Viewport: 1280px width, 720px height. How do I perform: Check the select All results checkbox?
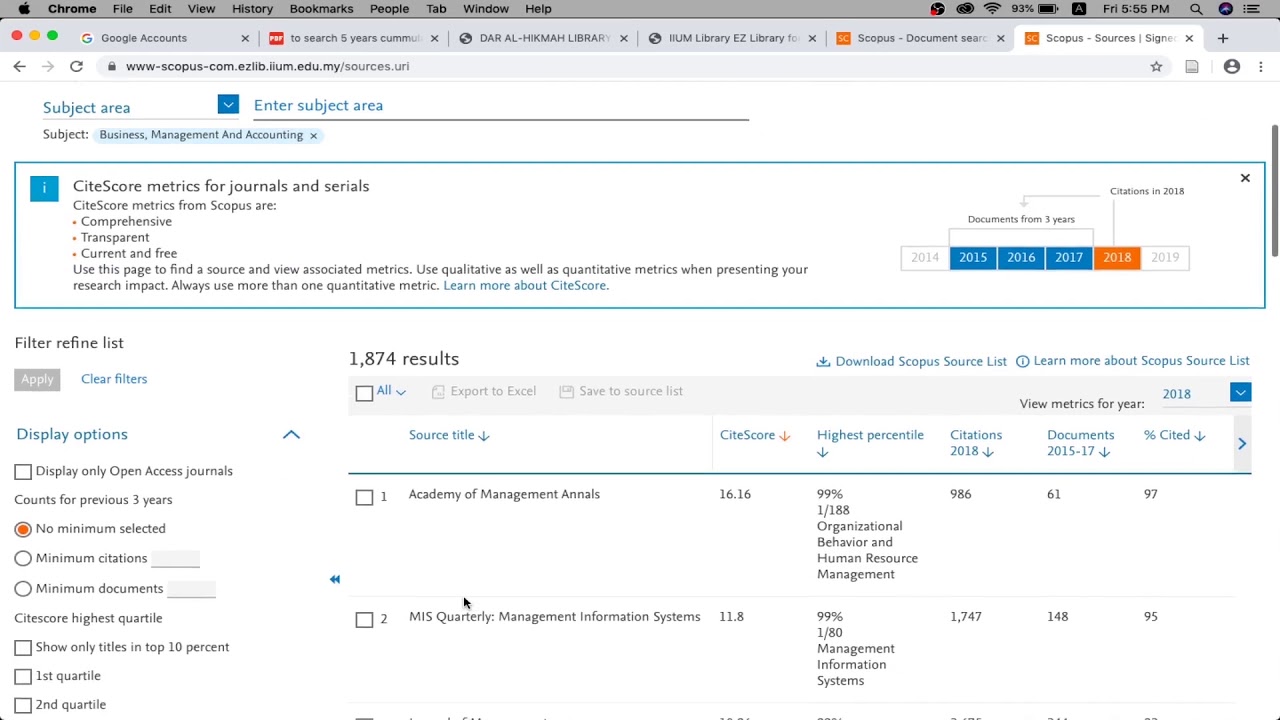(x=364, y=393)
